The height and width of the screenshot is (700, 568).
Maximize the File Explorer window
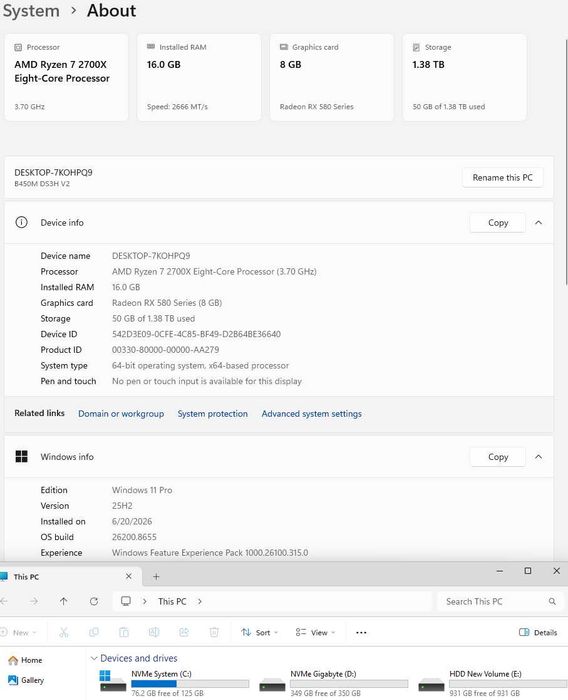pyautogui.click(x=528, y=571)
